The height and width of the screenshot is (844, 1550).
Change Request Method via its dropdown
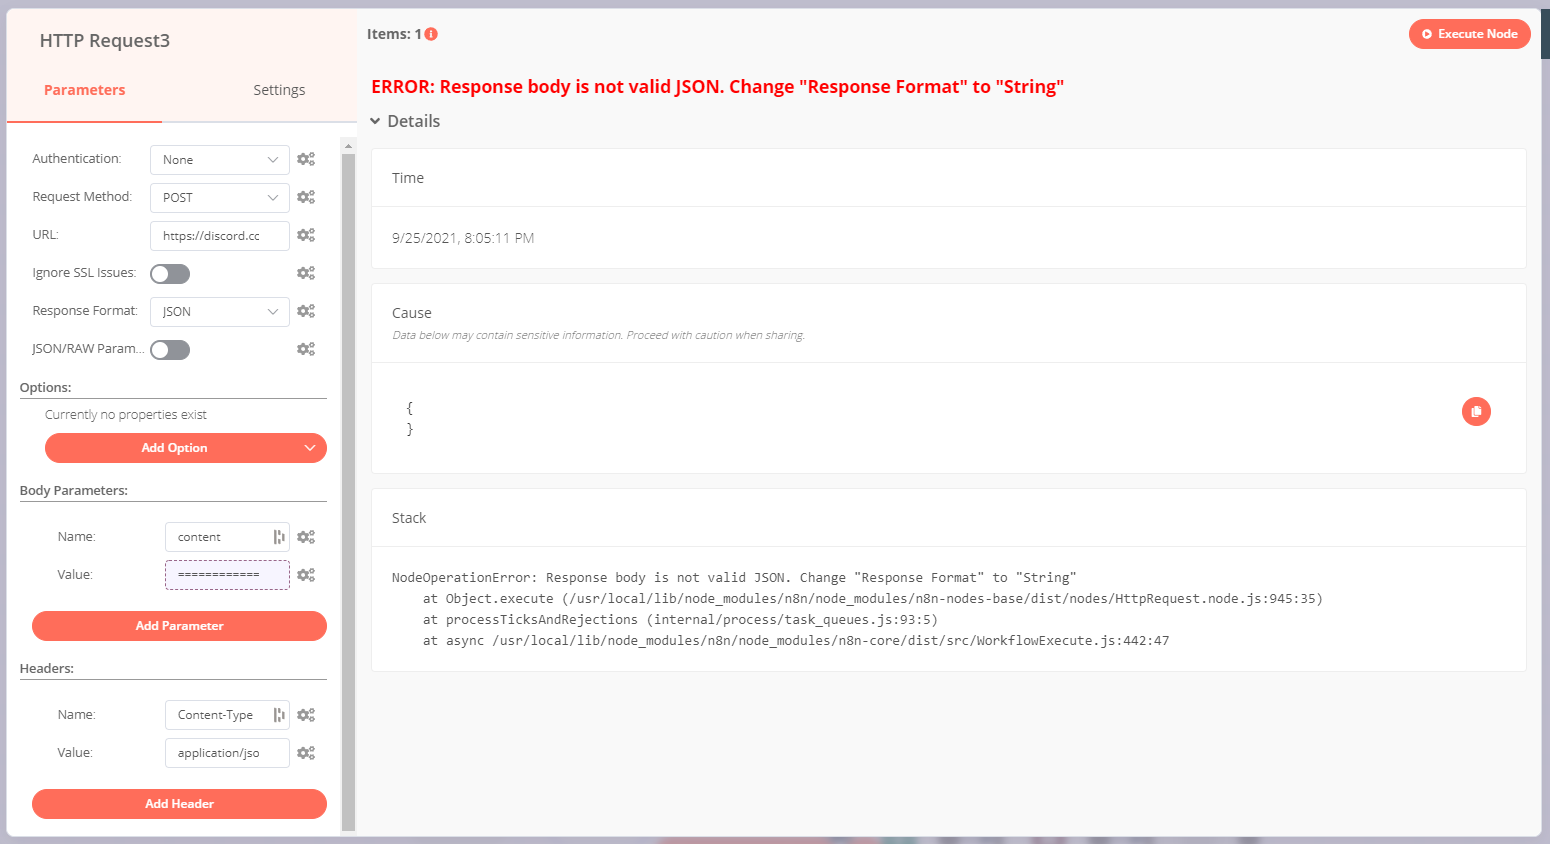tap(219, 197)
